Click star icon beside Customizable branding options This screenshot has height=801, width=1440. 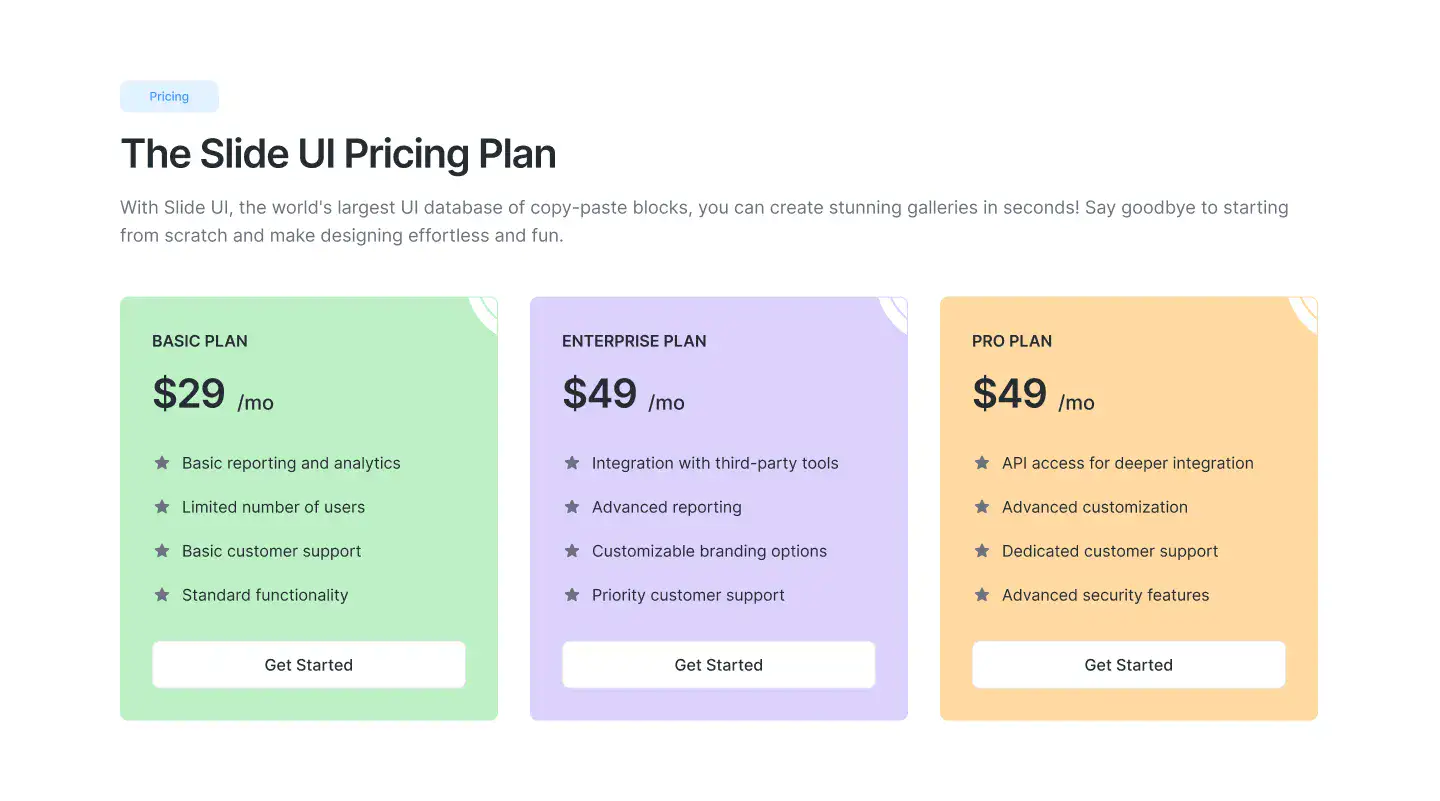pos(572,551)
